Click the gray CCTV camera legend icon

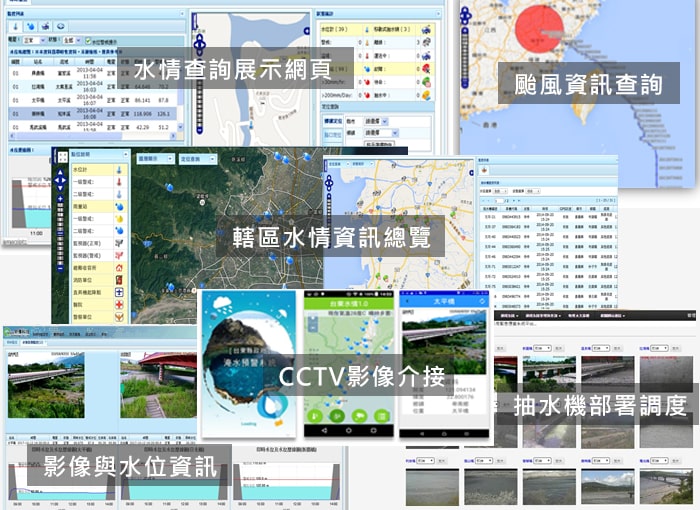click(119, 243)
